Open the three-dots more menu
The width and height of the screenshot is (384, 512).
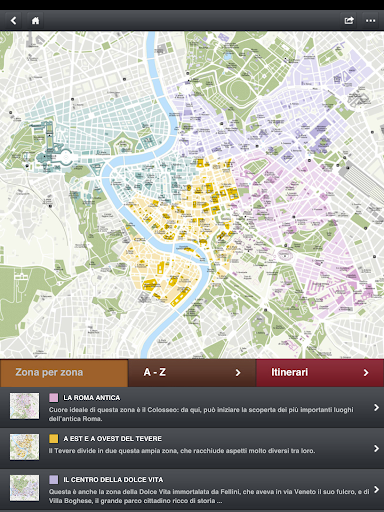[x=370, y=21]
